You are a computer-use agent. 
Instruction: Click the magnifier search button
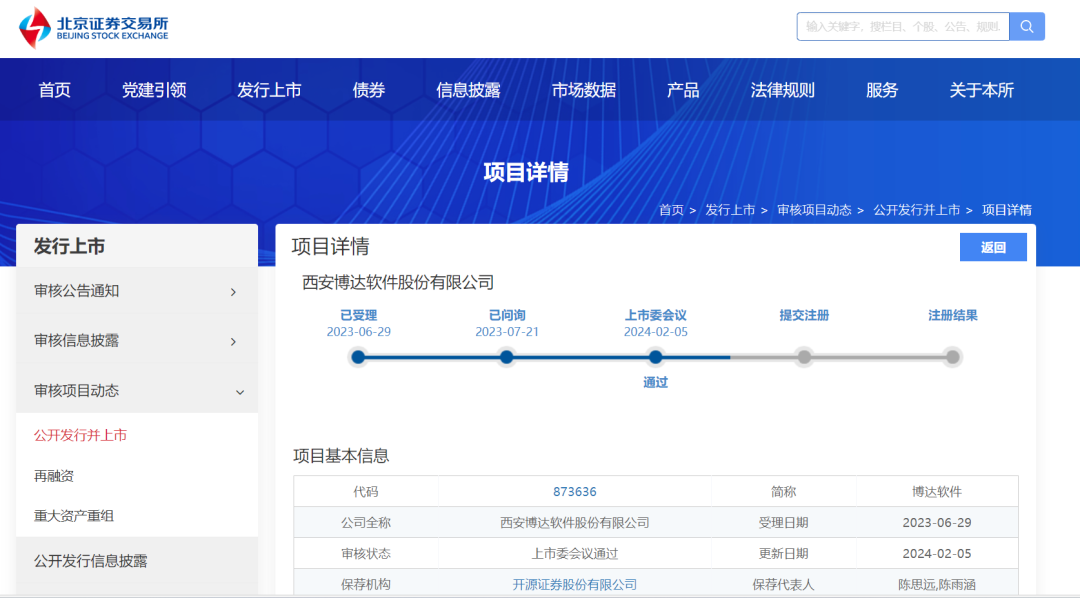point(1027,26)
